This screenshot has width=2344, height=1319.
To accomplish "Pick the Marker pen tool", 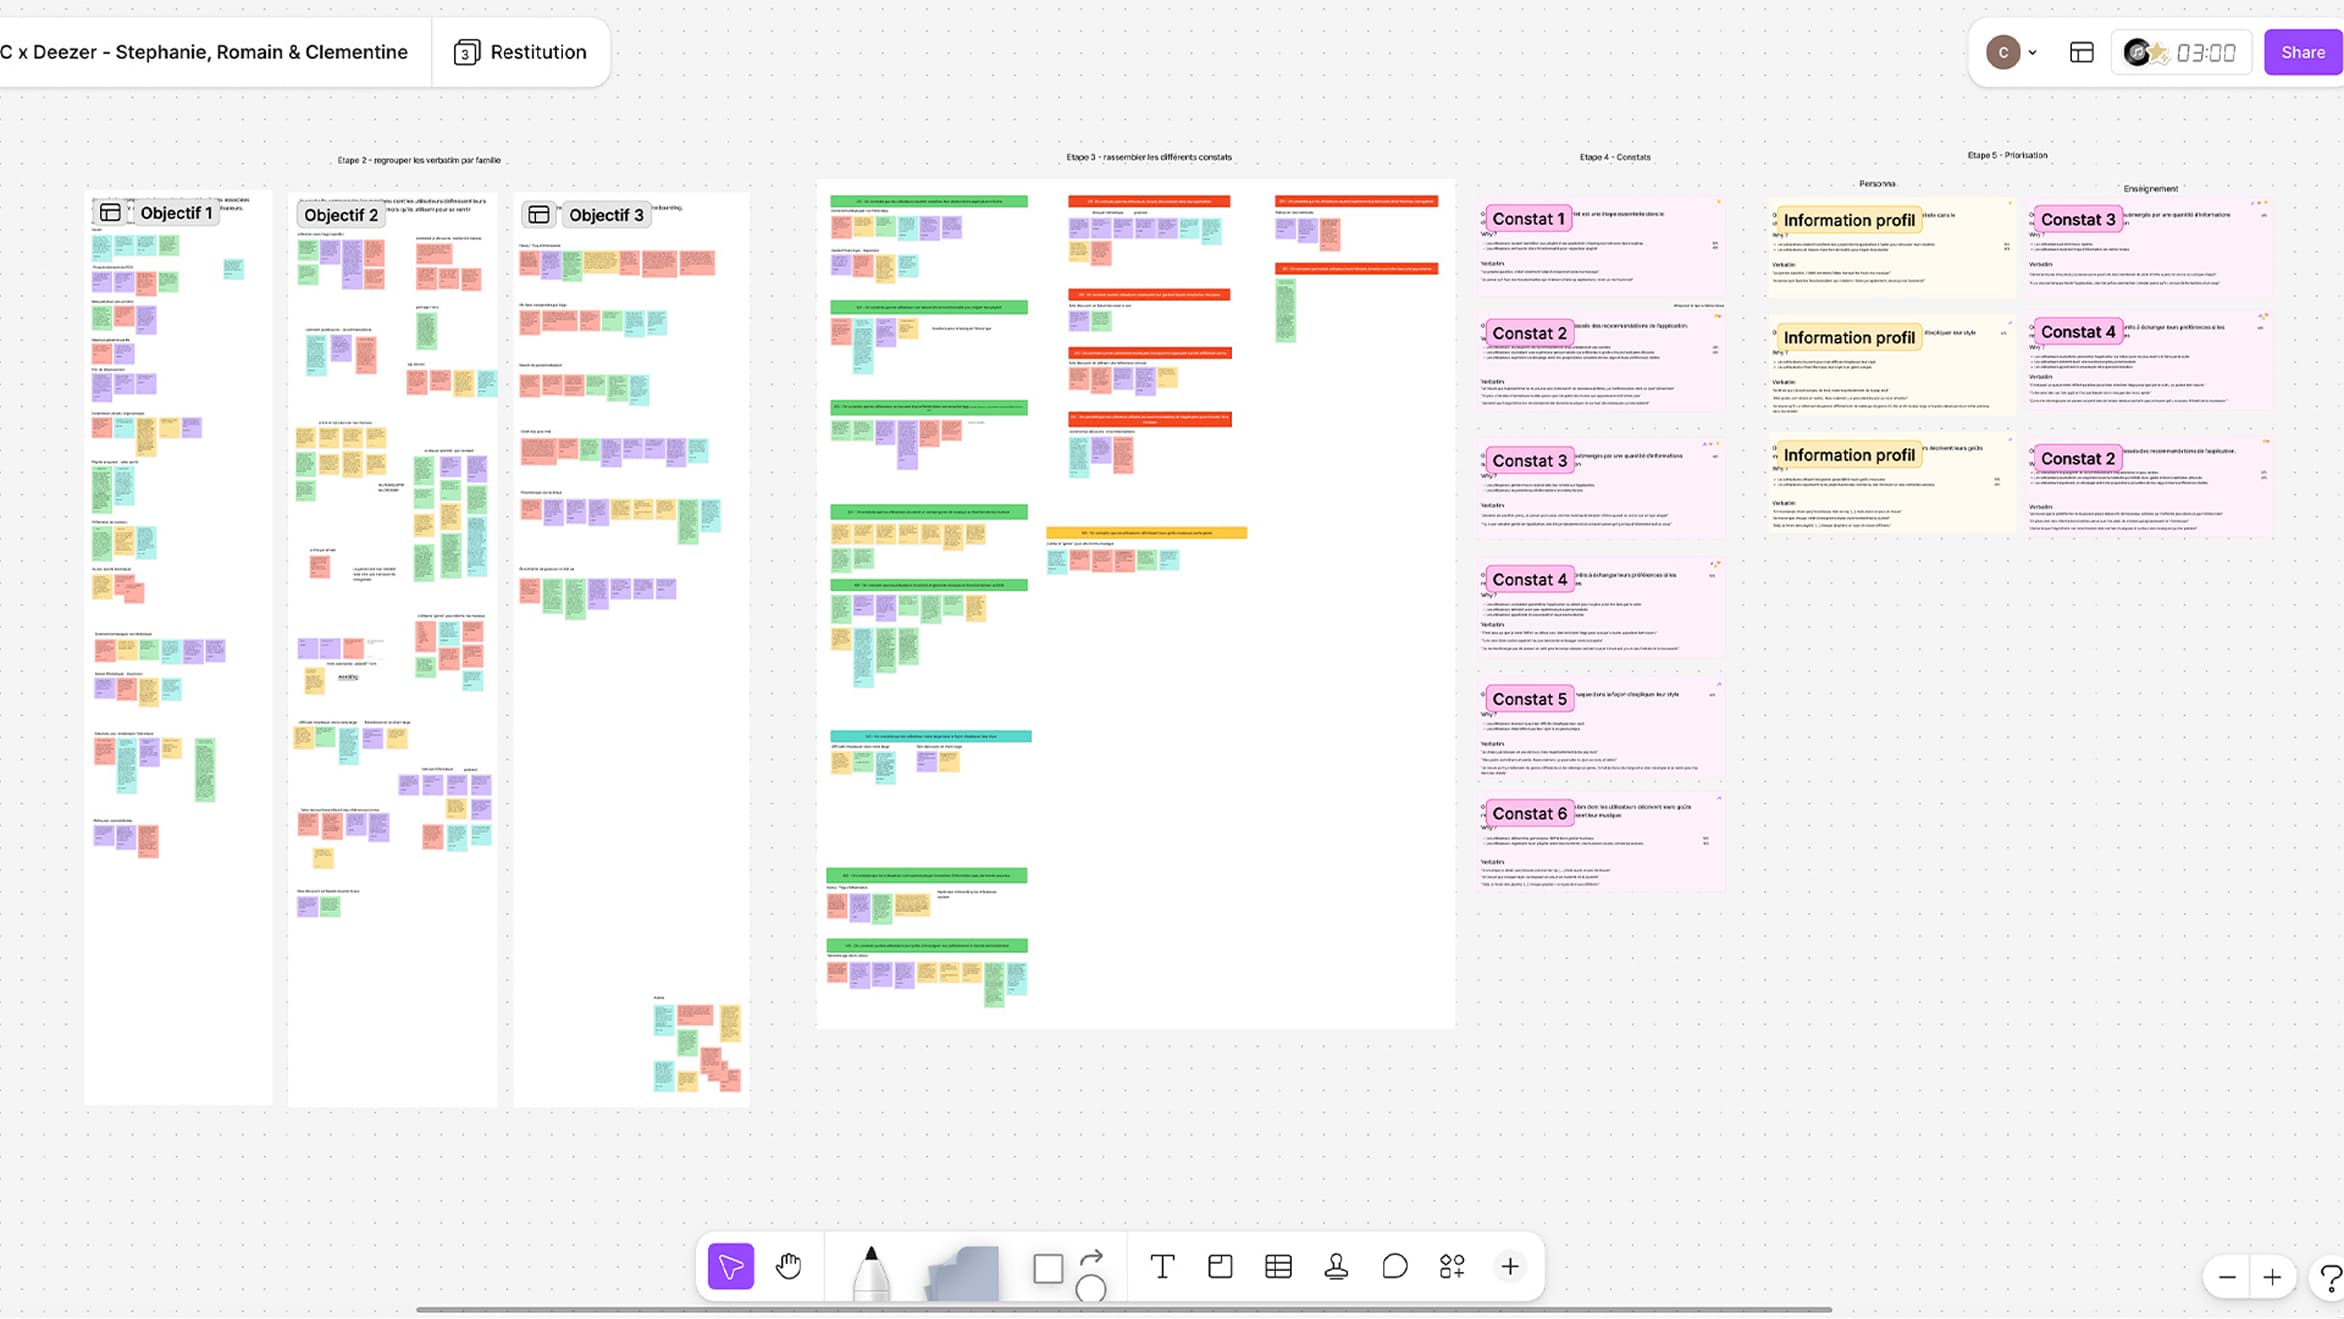I will [x=871, y=1272].
